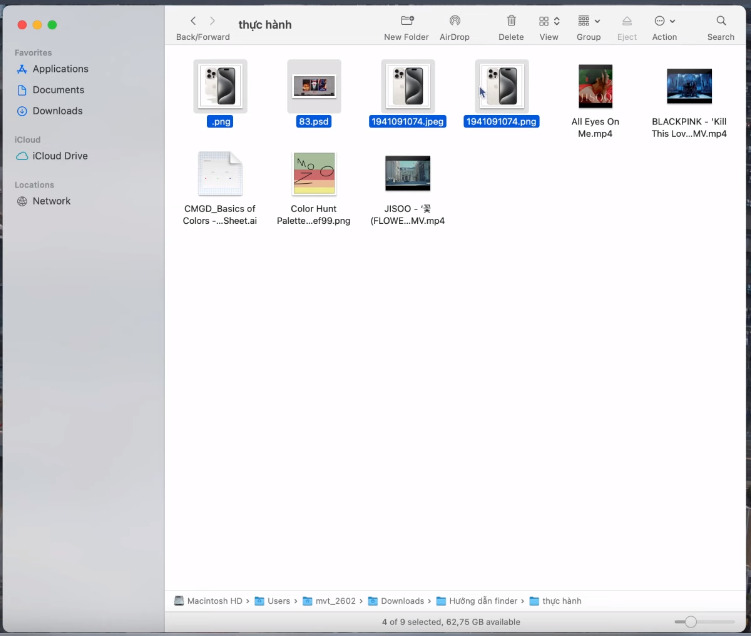Image resolution: width=751 pixels, height=636 pixels.
Task: Click the New Folder toolbar icon
Action: coord(406,21)
